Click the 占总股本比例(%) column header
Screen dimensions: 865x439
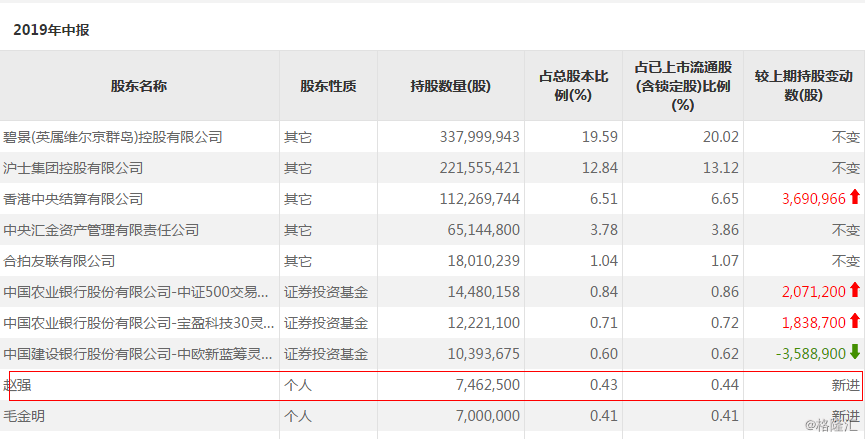tap(573, 85)
